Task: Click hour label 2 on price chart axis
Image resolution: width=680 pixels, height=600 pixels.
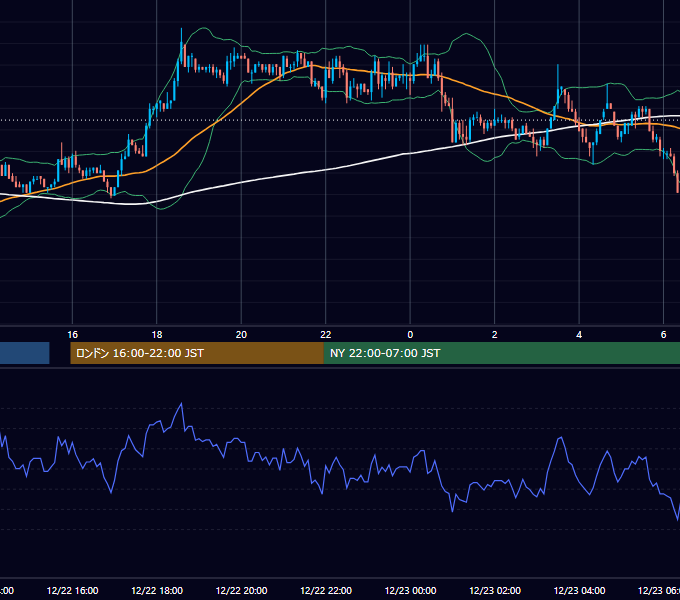Action: (x=494, y=334)
